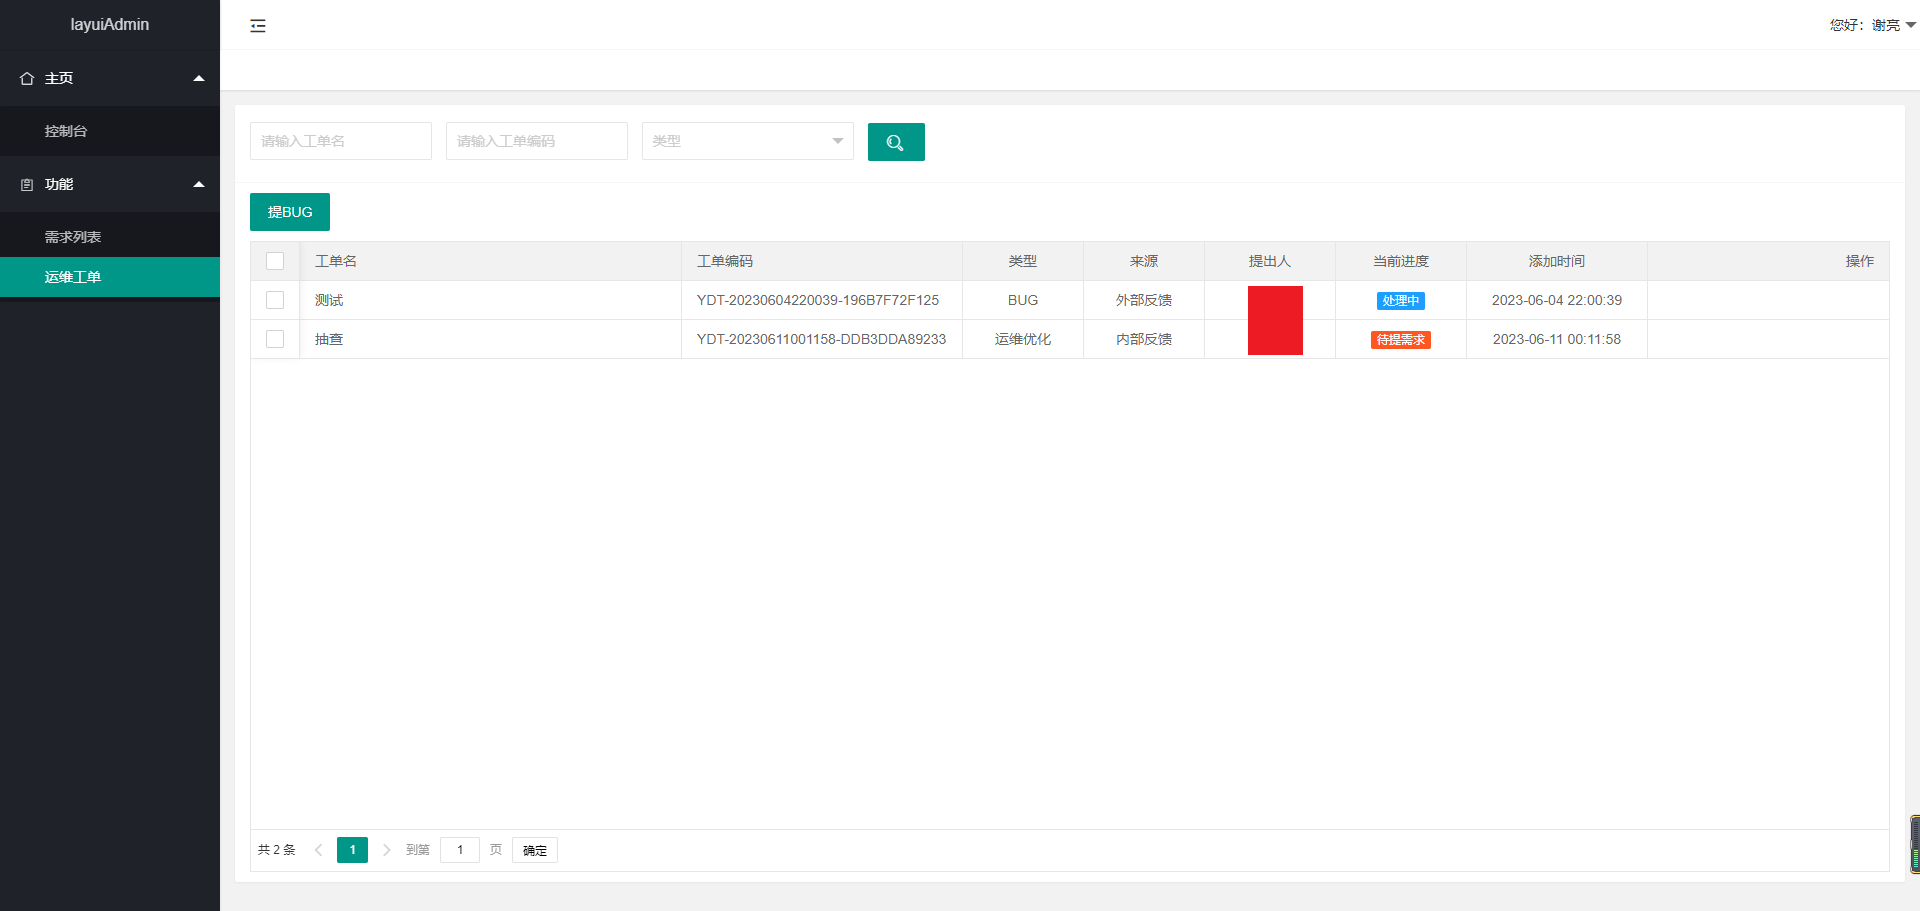Open the user 谢亮 dropdown
The width and height of the screenshot is (1920, 911).
click(x=1872, y=25)
